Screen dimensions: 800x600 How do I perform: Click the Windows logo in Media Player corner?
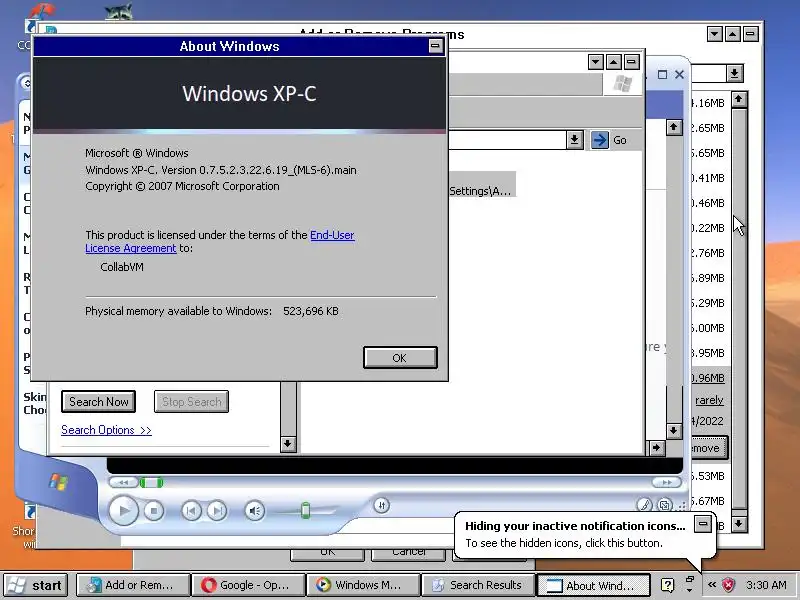59,482
